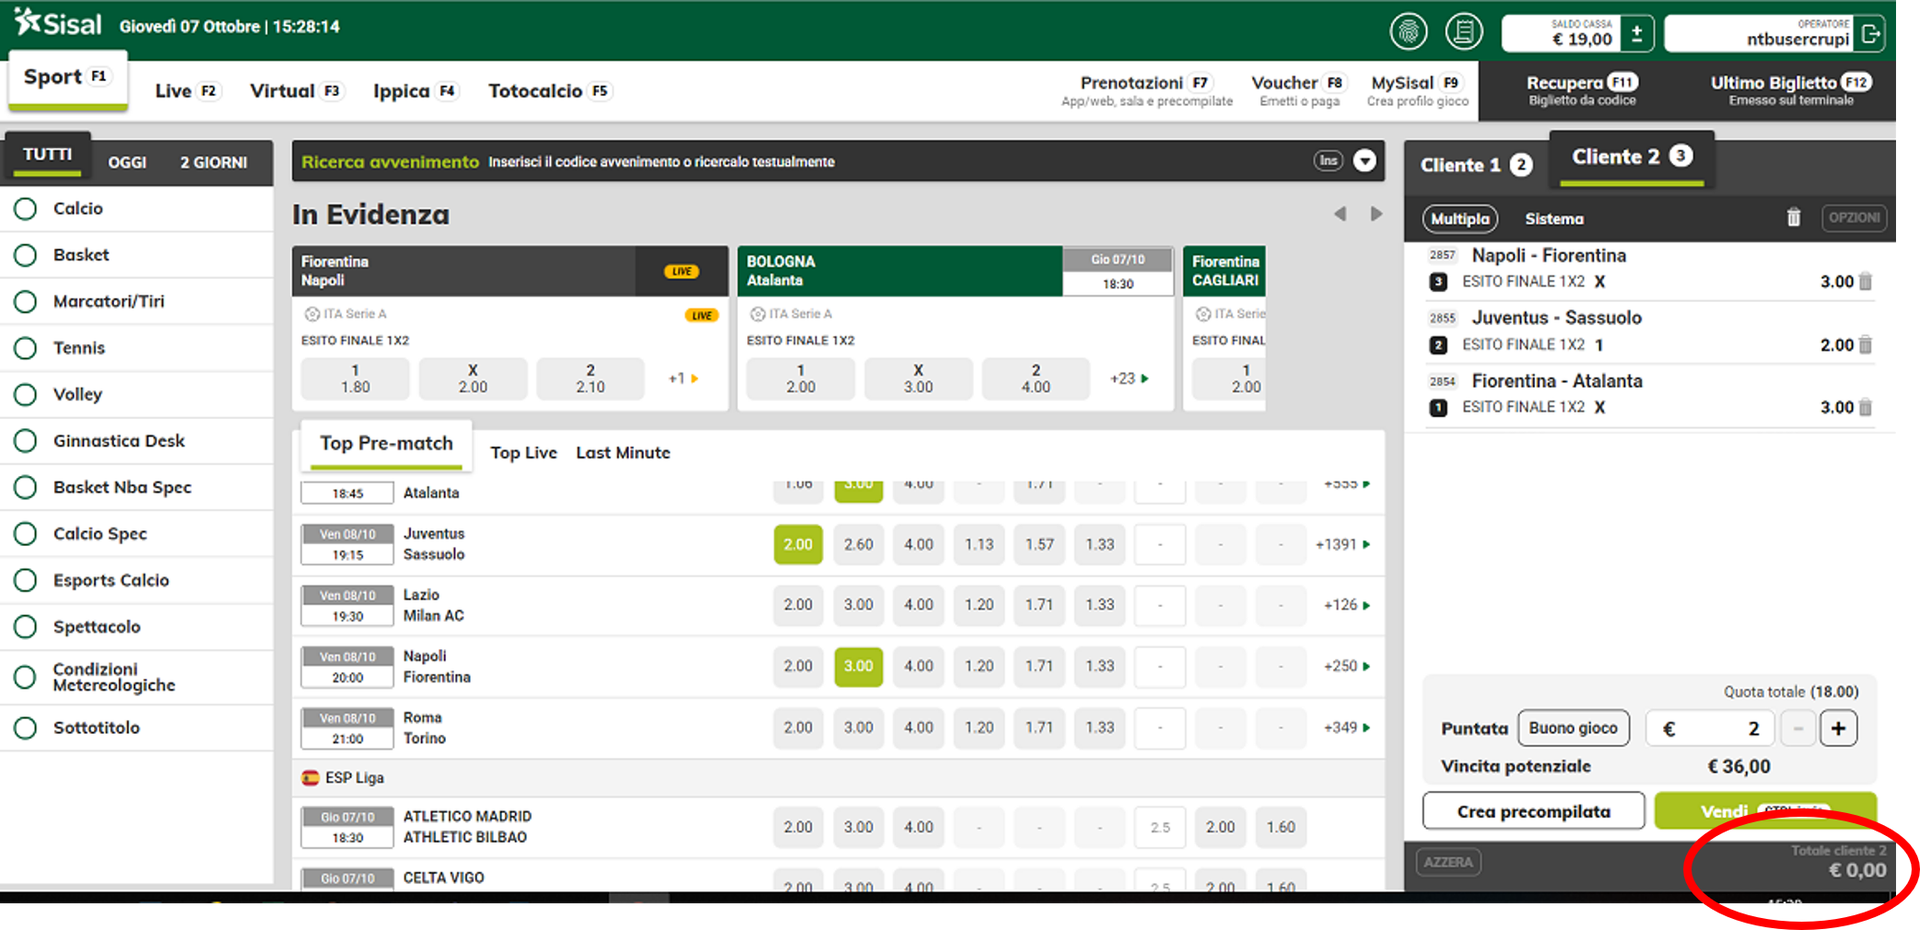Go to next In Evidenza card arrow

[1376, 214]
